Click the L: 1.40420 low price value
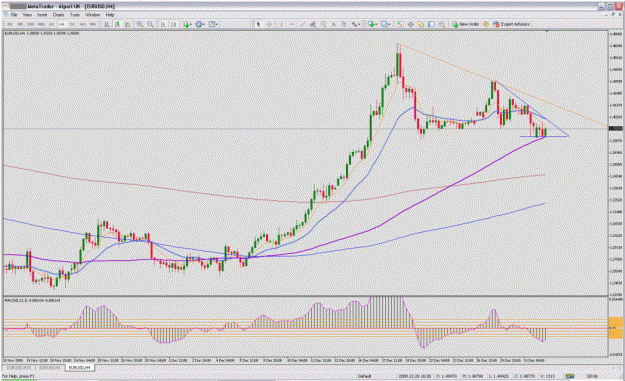 [499, 376]
